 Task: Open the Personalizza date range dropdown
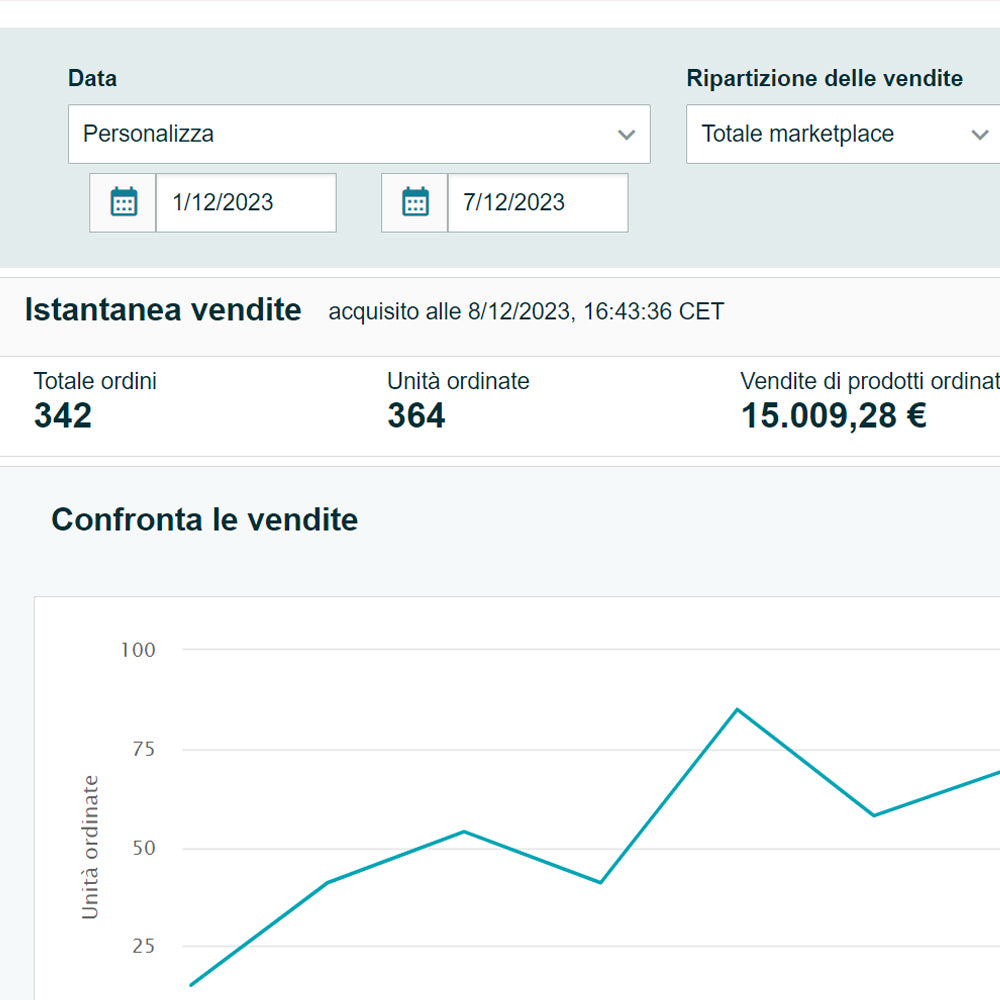coord(340,134)
